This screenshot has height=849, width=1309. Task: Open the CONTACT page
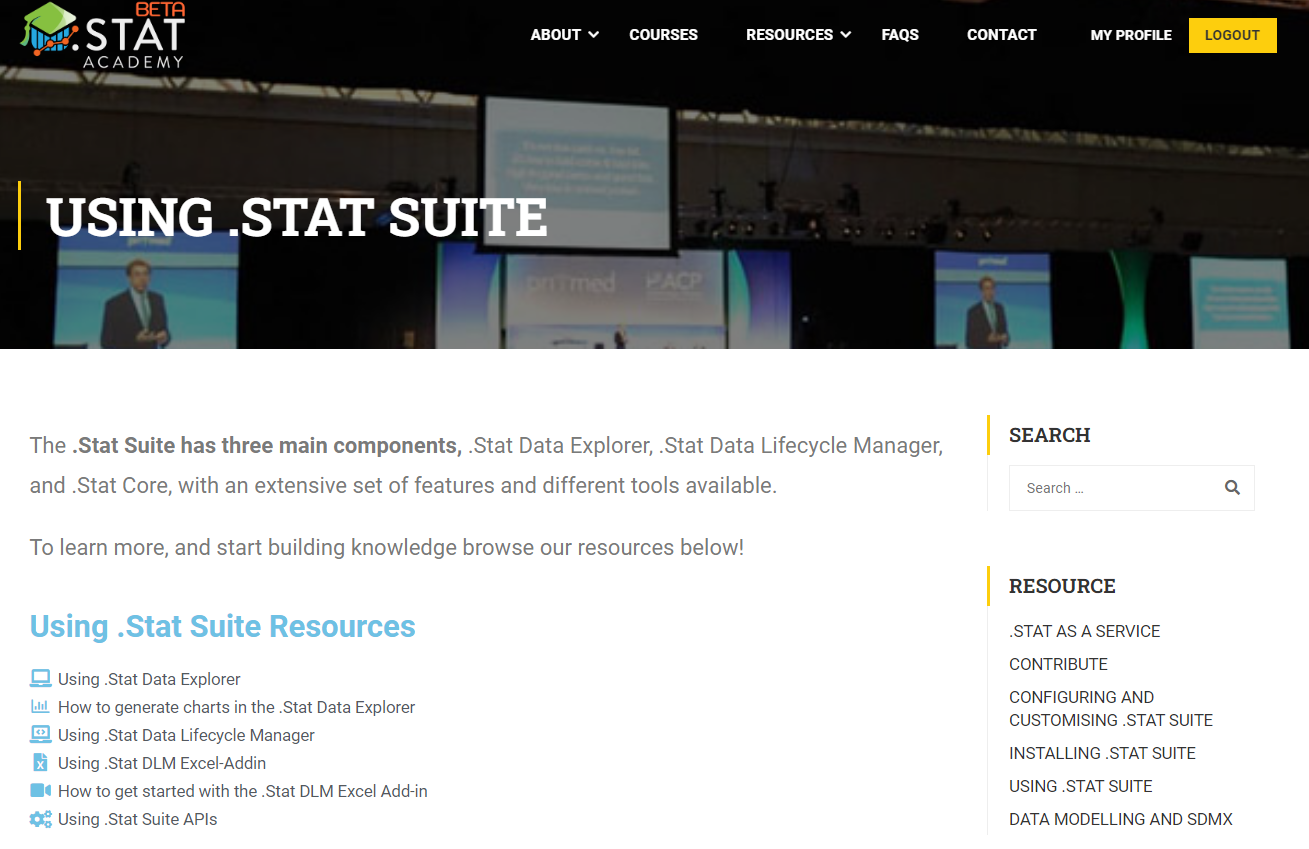coord(1001,34)
